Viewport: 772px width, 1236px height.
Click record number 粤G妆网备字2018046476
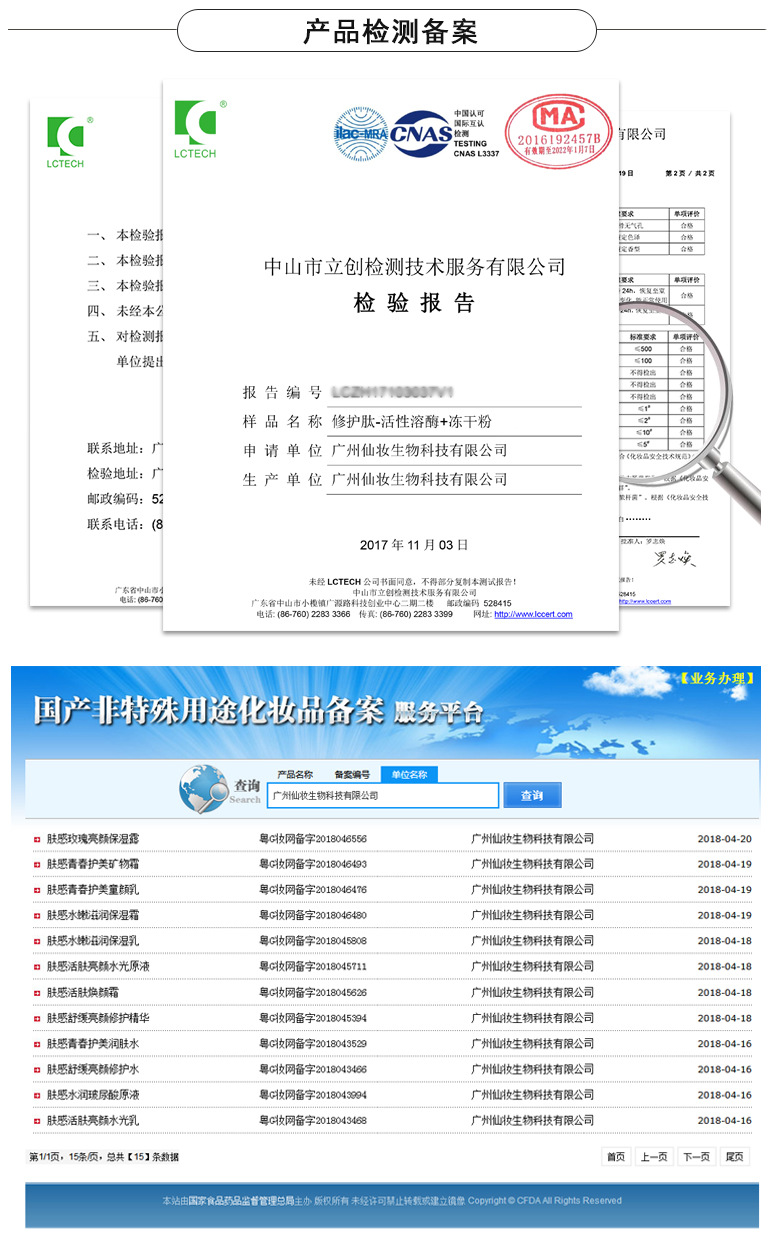(x=314, y=890)
